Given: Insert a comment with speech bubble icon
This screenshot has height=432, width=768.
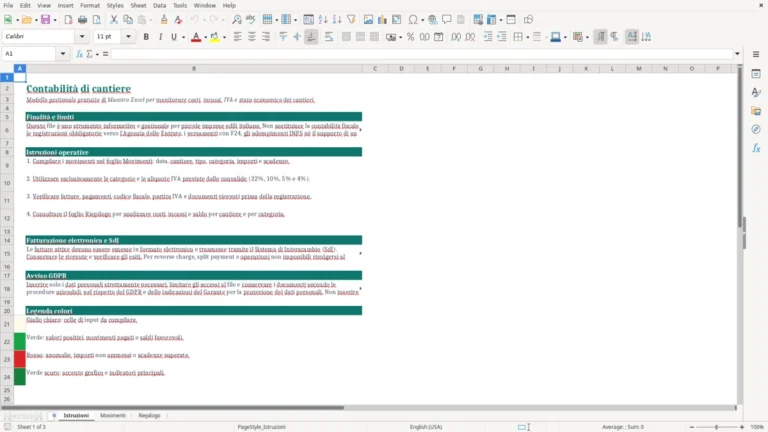Looking at the screenshot, I should click(447, 20).
